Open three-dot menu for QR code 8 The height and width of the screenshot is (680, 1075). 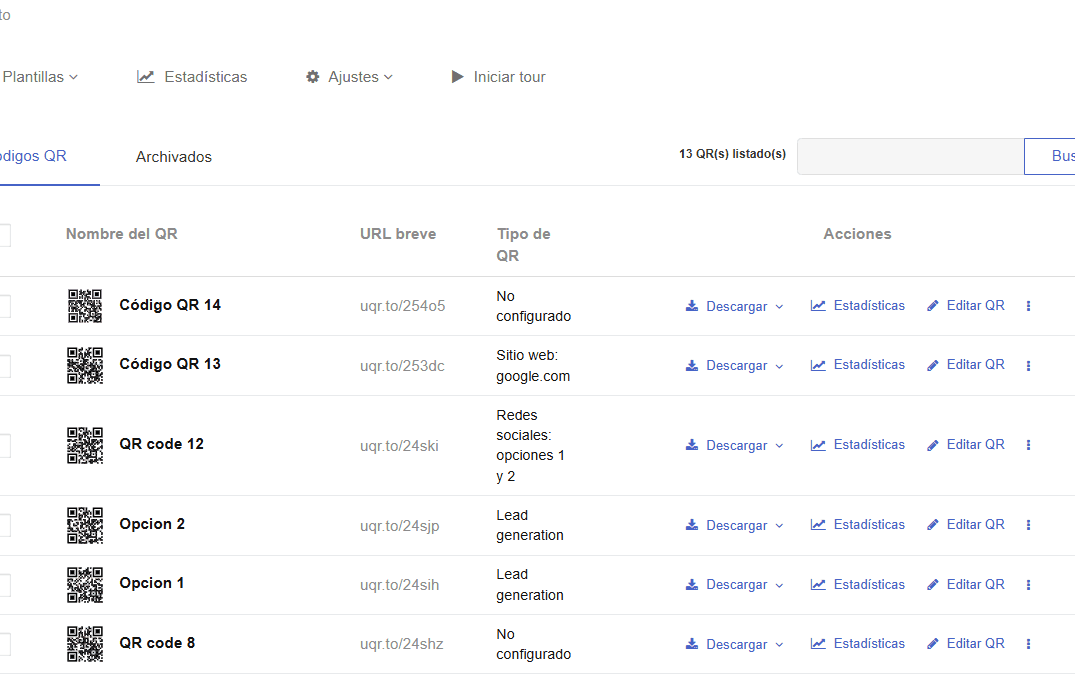click(x=1028, y=644)
